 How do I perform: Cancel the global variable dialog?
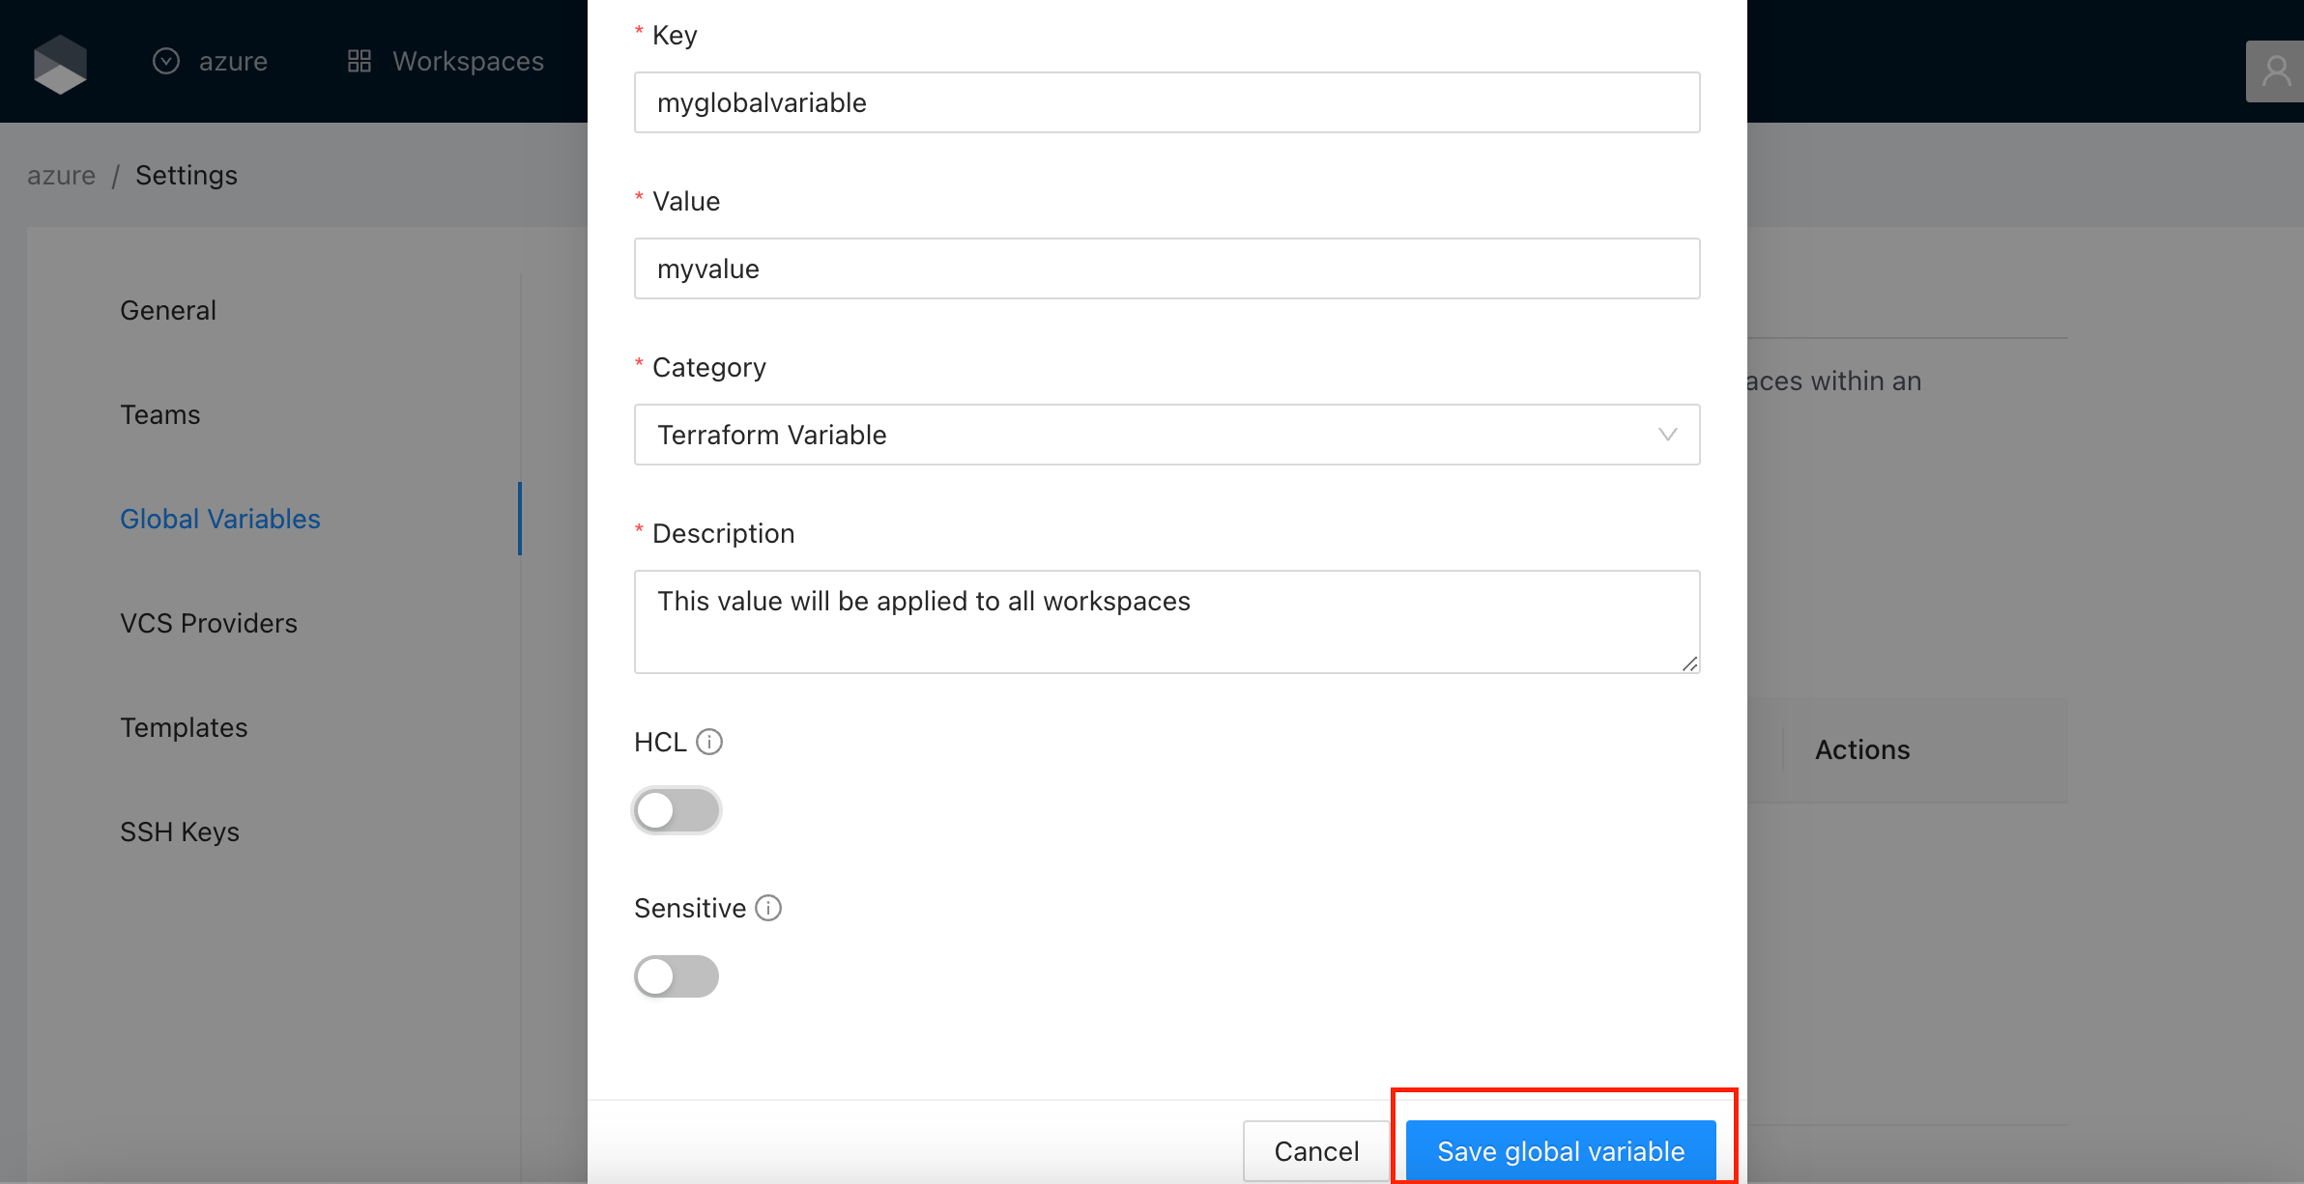[1316, 1150]
